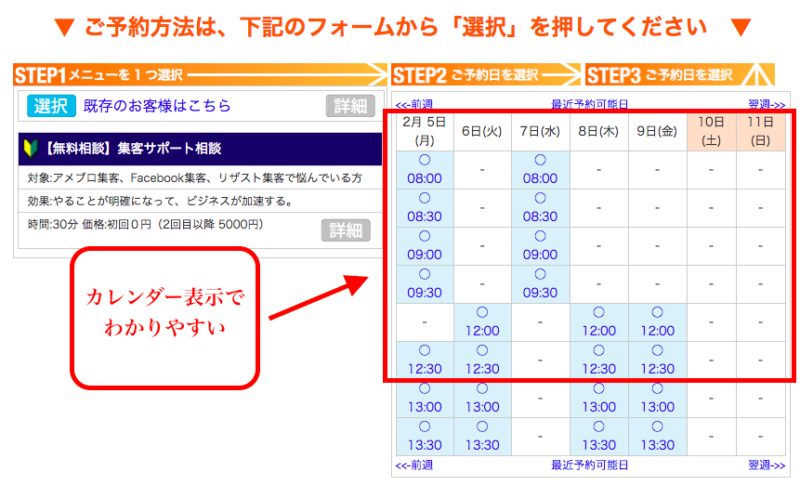Viewport: 800px width, 485px height.
Task: Click the 11日(日) column header
Action: coord(761,131)
